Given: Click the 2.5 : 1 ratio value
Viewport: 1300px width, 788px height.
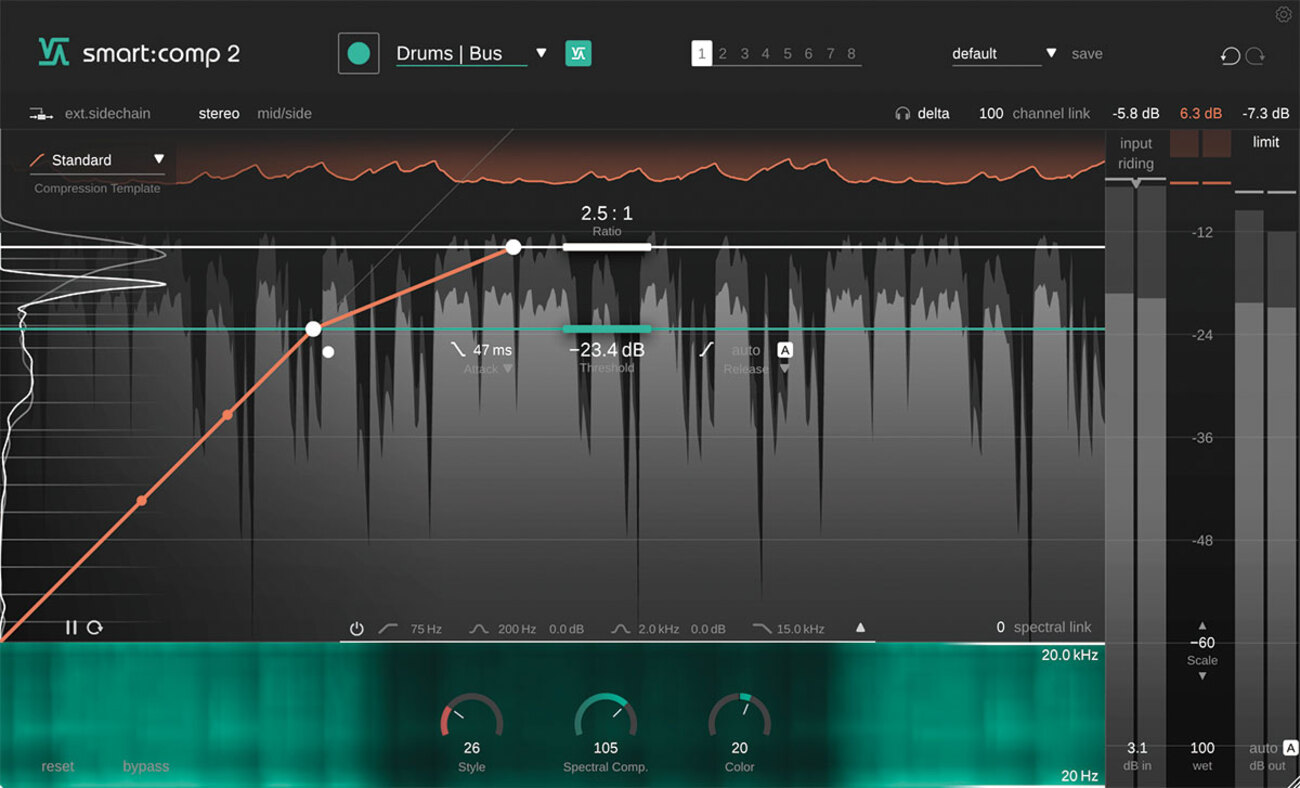Looking at the screenshot, I should click(x=607, y=213).
